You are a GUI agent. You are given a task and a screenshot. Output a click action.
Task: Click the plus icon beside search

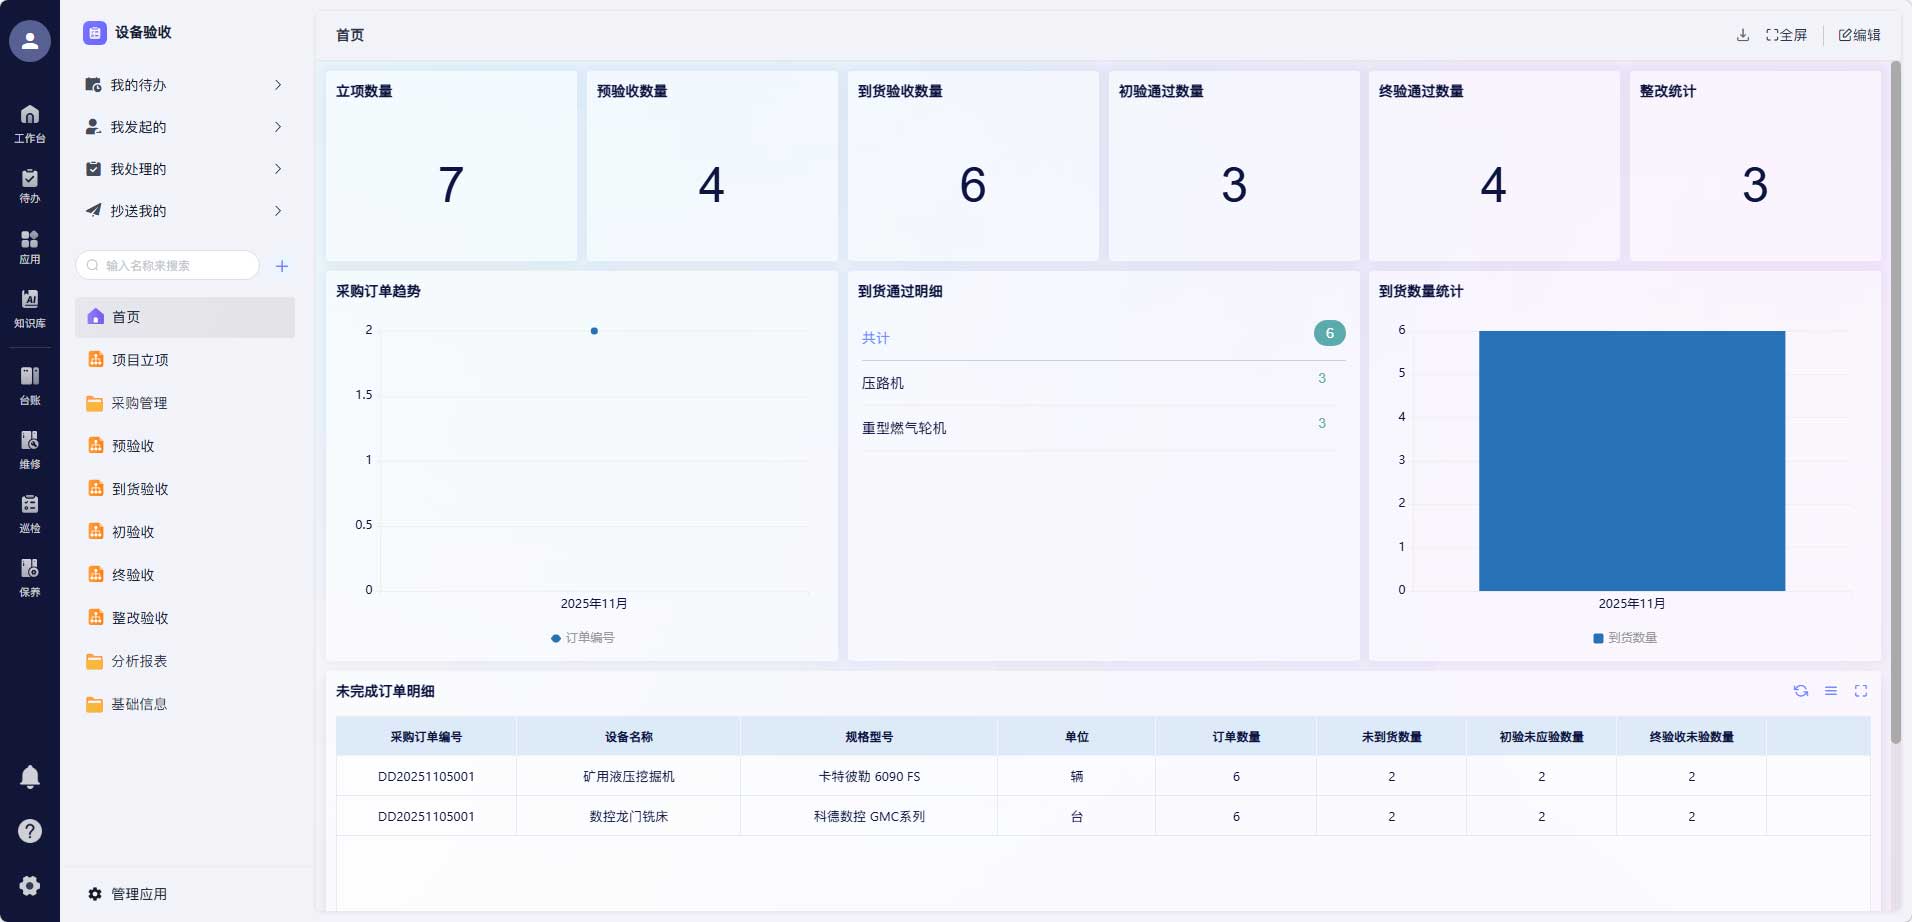[282, 266]
